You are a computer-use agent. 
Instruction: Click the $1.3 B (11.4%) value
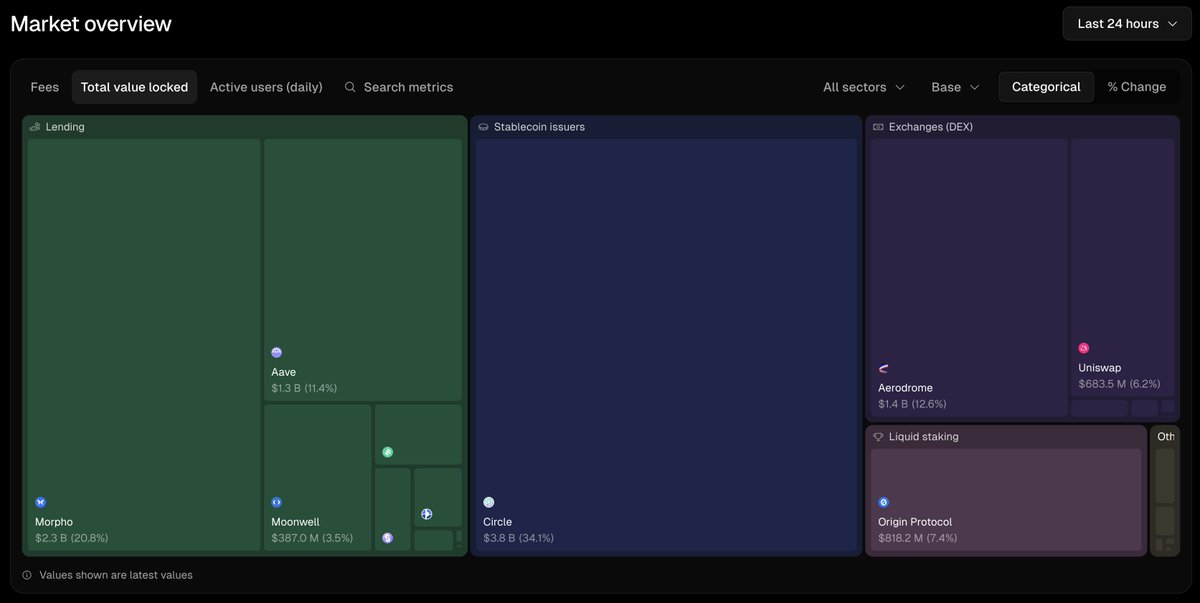[x=304, y=388]
